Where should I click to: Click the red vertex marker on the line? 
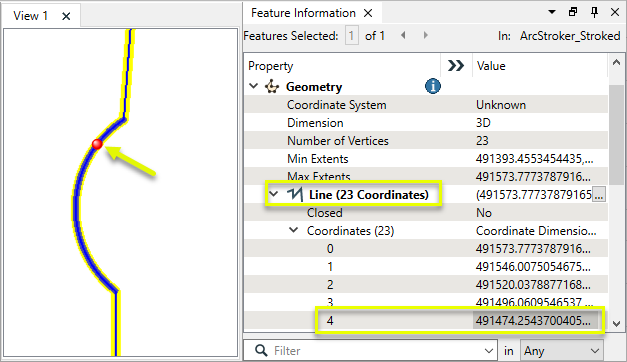coord(97,144)
